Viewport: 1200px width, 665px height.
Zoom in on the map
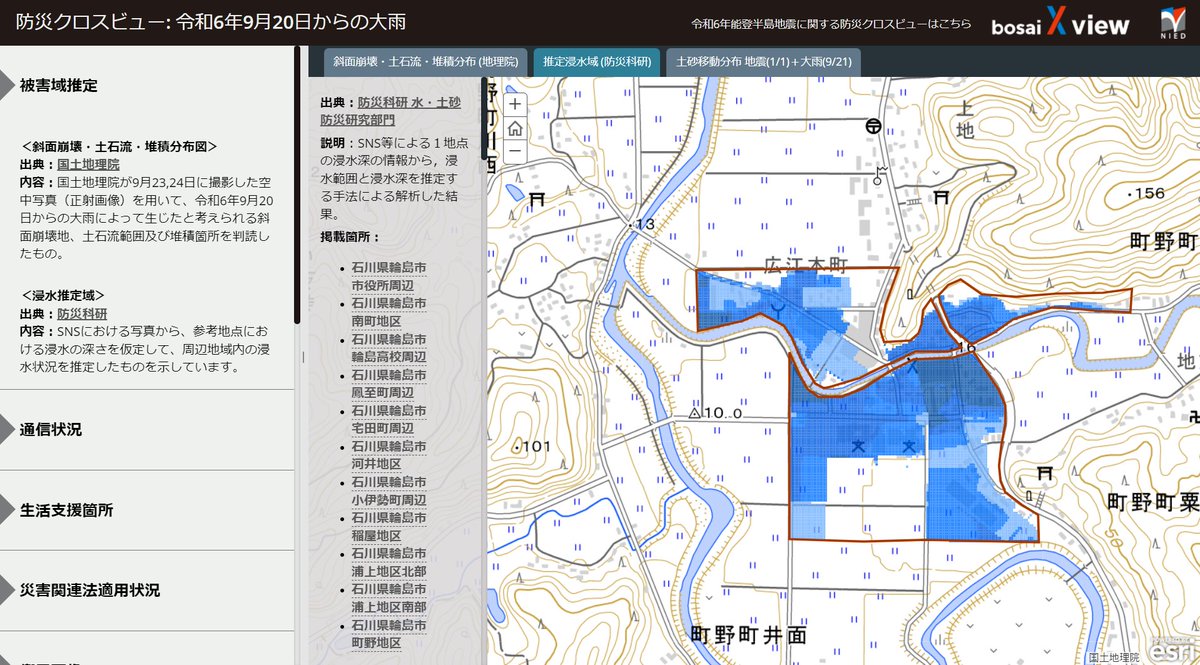tap(514, 104)
